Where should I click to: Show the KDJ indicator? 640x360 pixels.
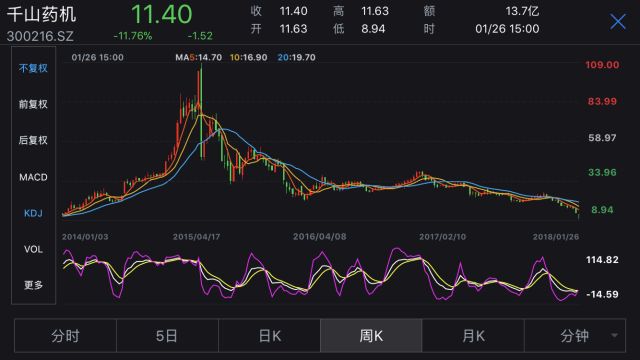(33, 213)
